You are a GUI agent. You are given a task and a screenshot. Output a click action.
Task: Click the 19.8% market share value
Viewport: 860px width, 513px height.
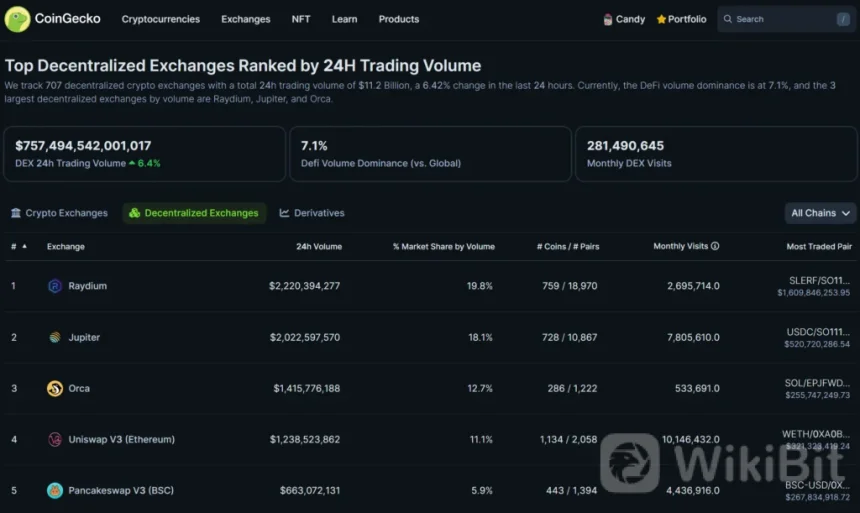pyautogui.click(x=480, y=286)
